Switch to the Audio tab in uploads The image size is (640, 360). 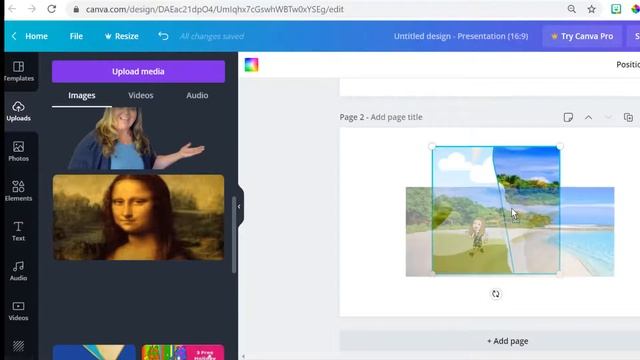[x=197, y=96]
